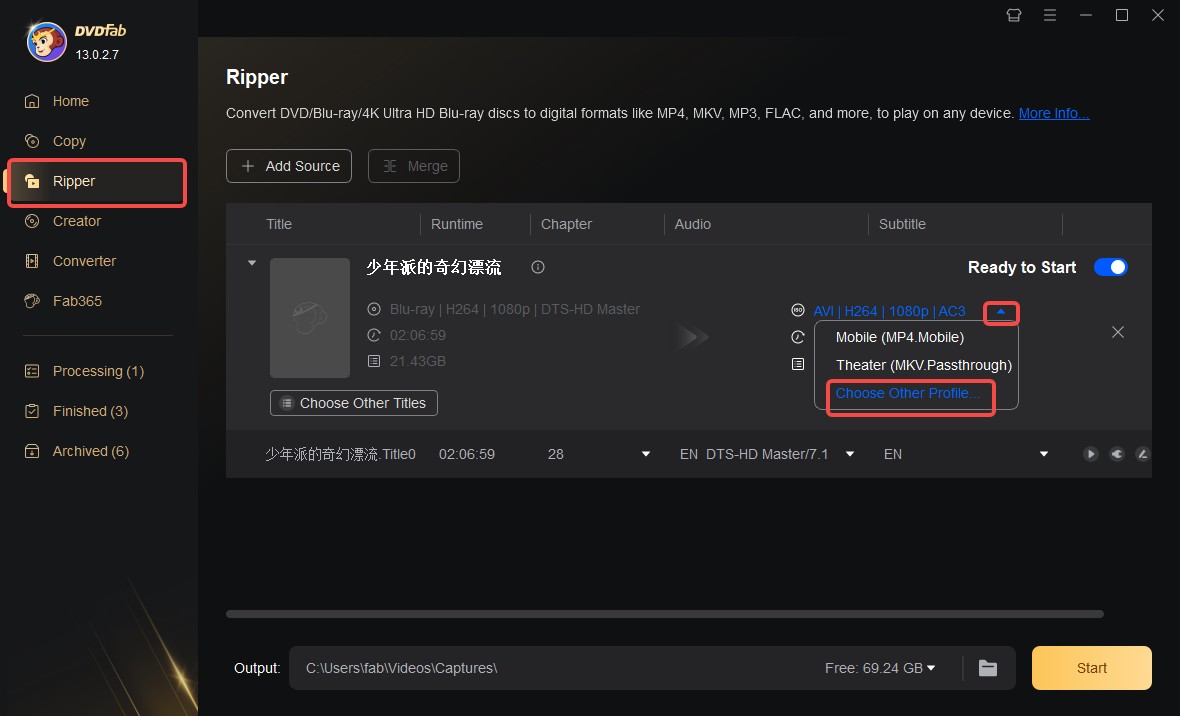Open the EN DTS-HD Master audio dropdown

coord(850,454)
